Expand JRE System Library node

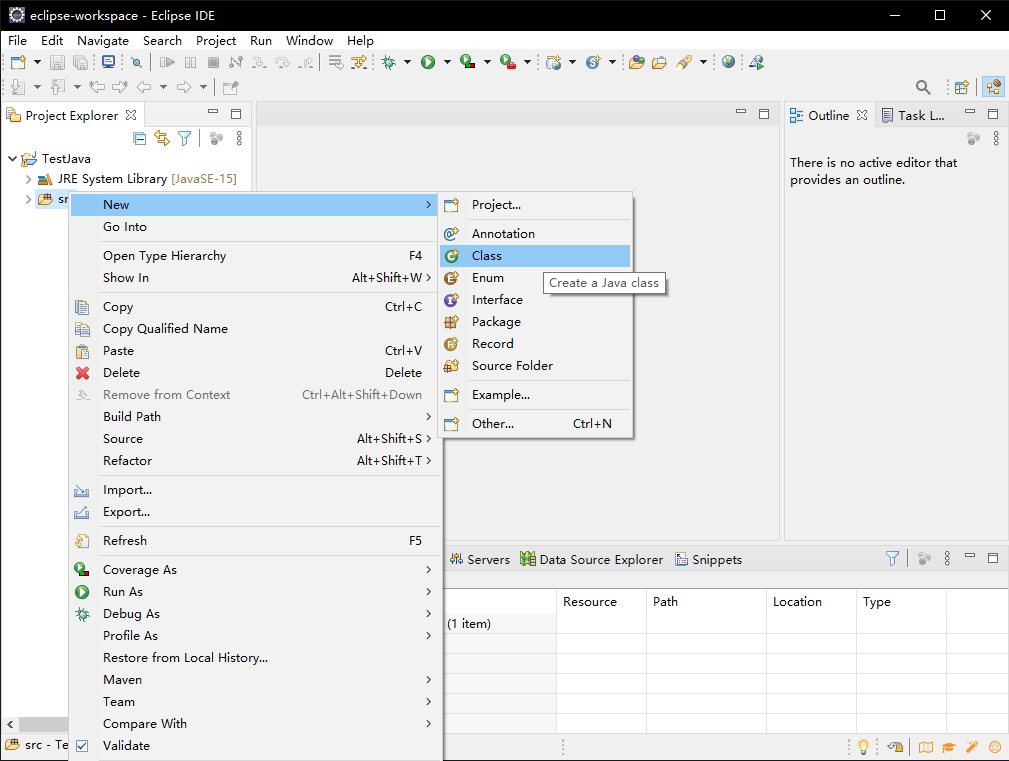(28, 179)
